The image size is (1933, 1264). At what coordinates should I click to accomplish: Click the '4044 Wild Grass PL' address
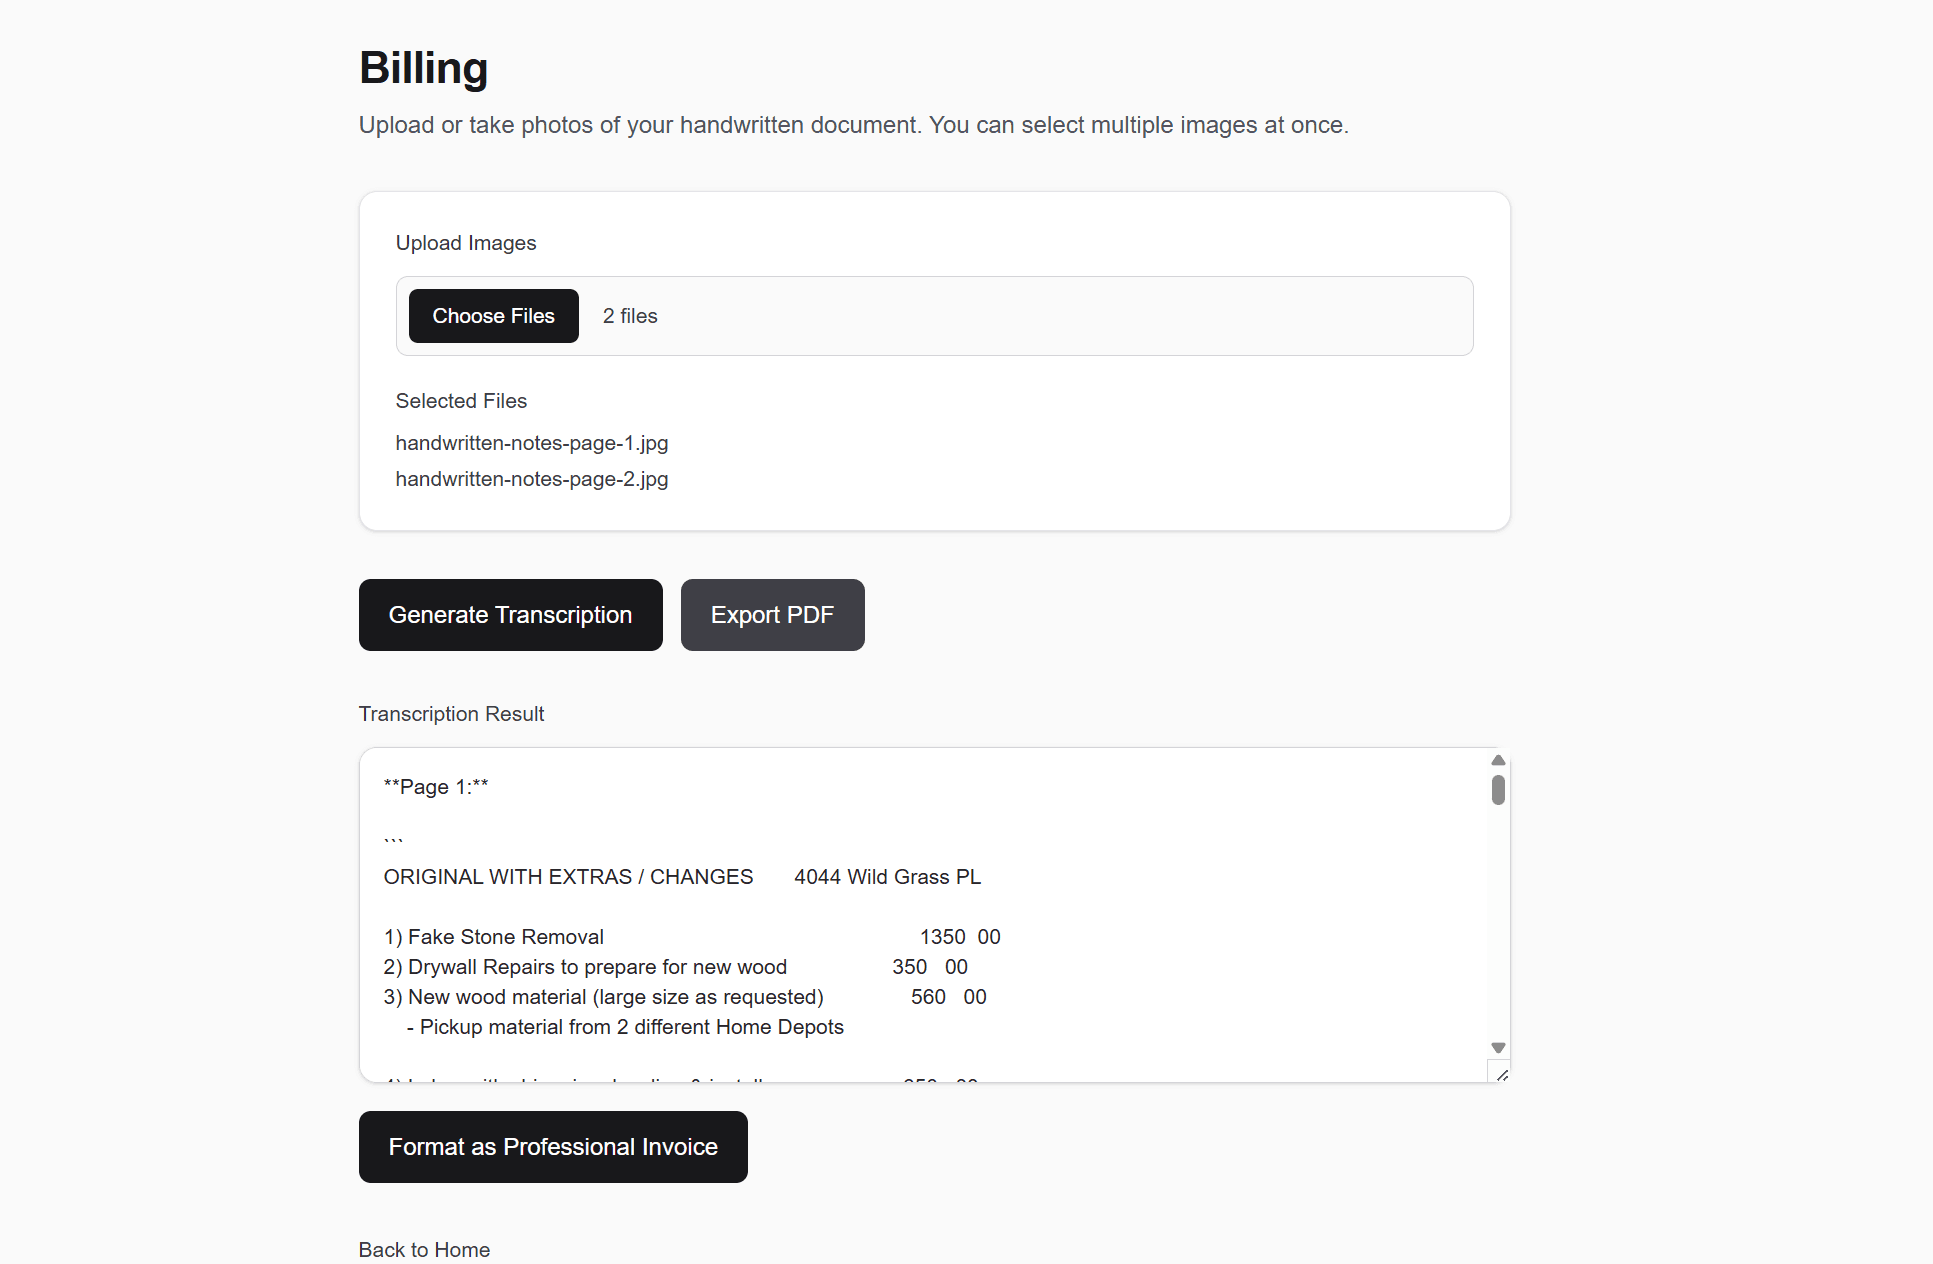click(x=887, y=877)
